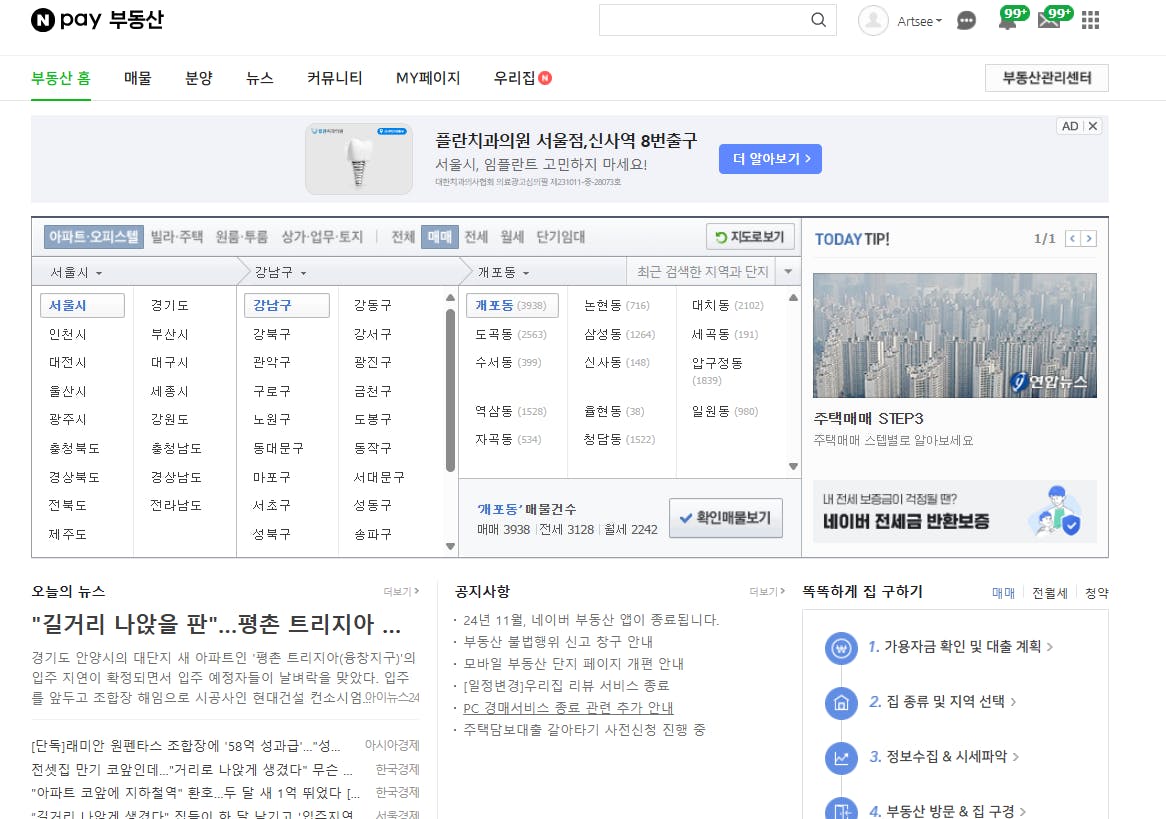Open the notifications bell icon
Screen dimensions: 1166x819
(x=1008, y=20)
